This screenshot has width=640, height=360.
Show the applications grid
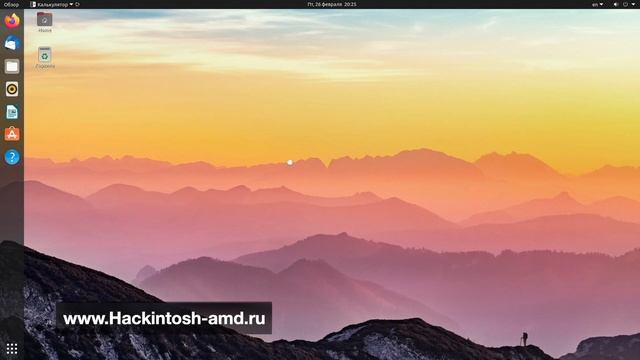click(12, 349)
